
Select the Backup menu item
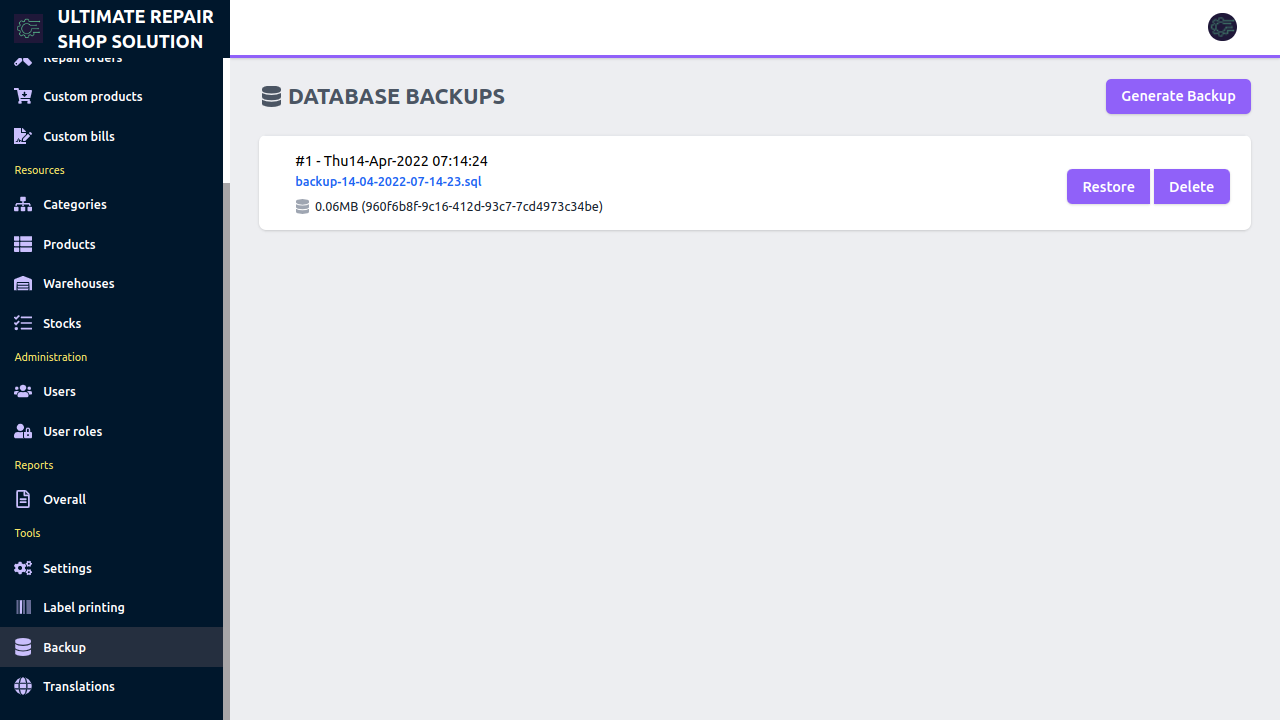click(64, 648)
